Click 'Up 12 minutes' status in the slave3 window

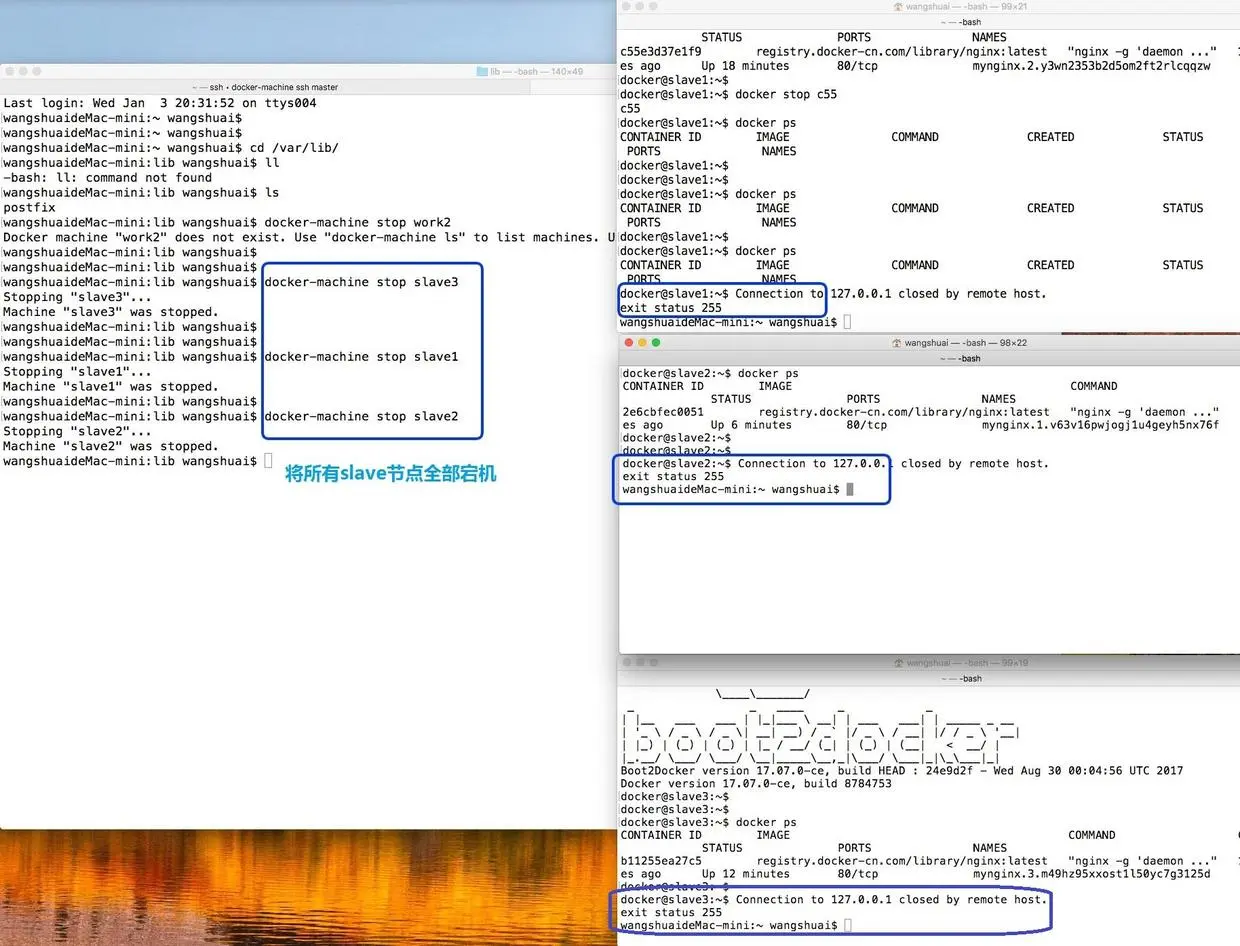coord(745,874)
